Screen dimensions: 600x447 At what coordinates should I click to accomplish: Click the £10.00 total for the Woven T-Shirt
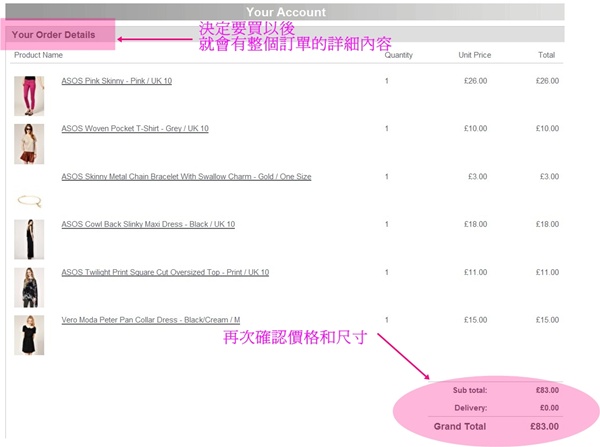[x=547, y=129]
